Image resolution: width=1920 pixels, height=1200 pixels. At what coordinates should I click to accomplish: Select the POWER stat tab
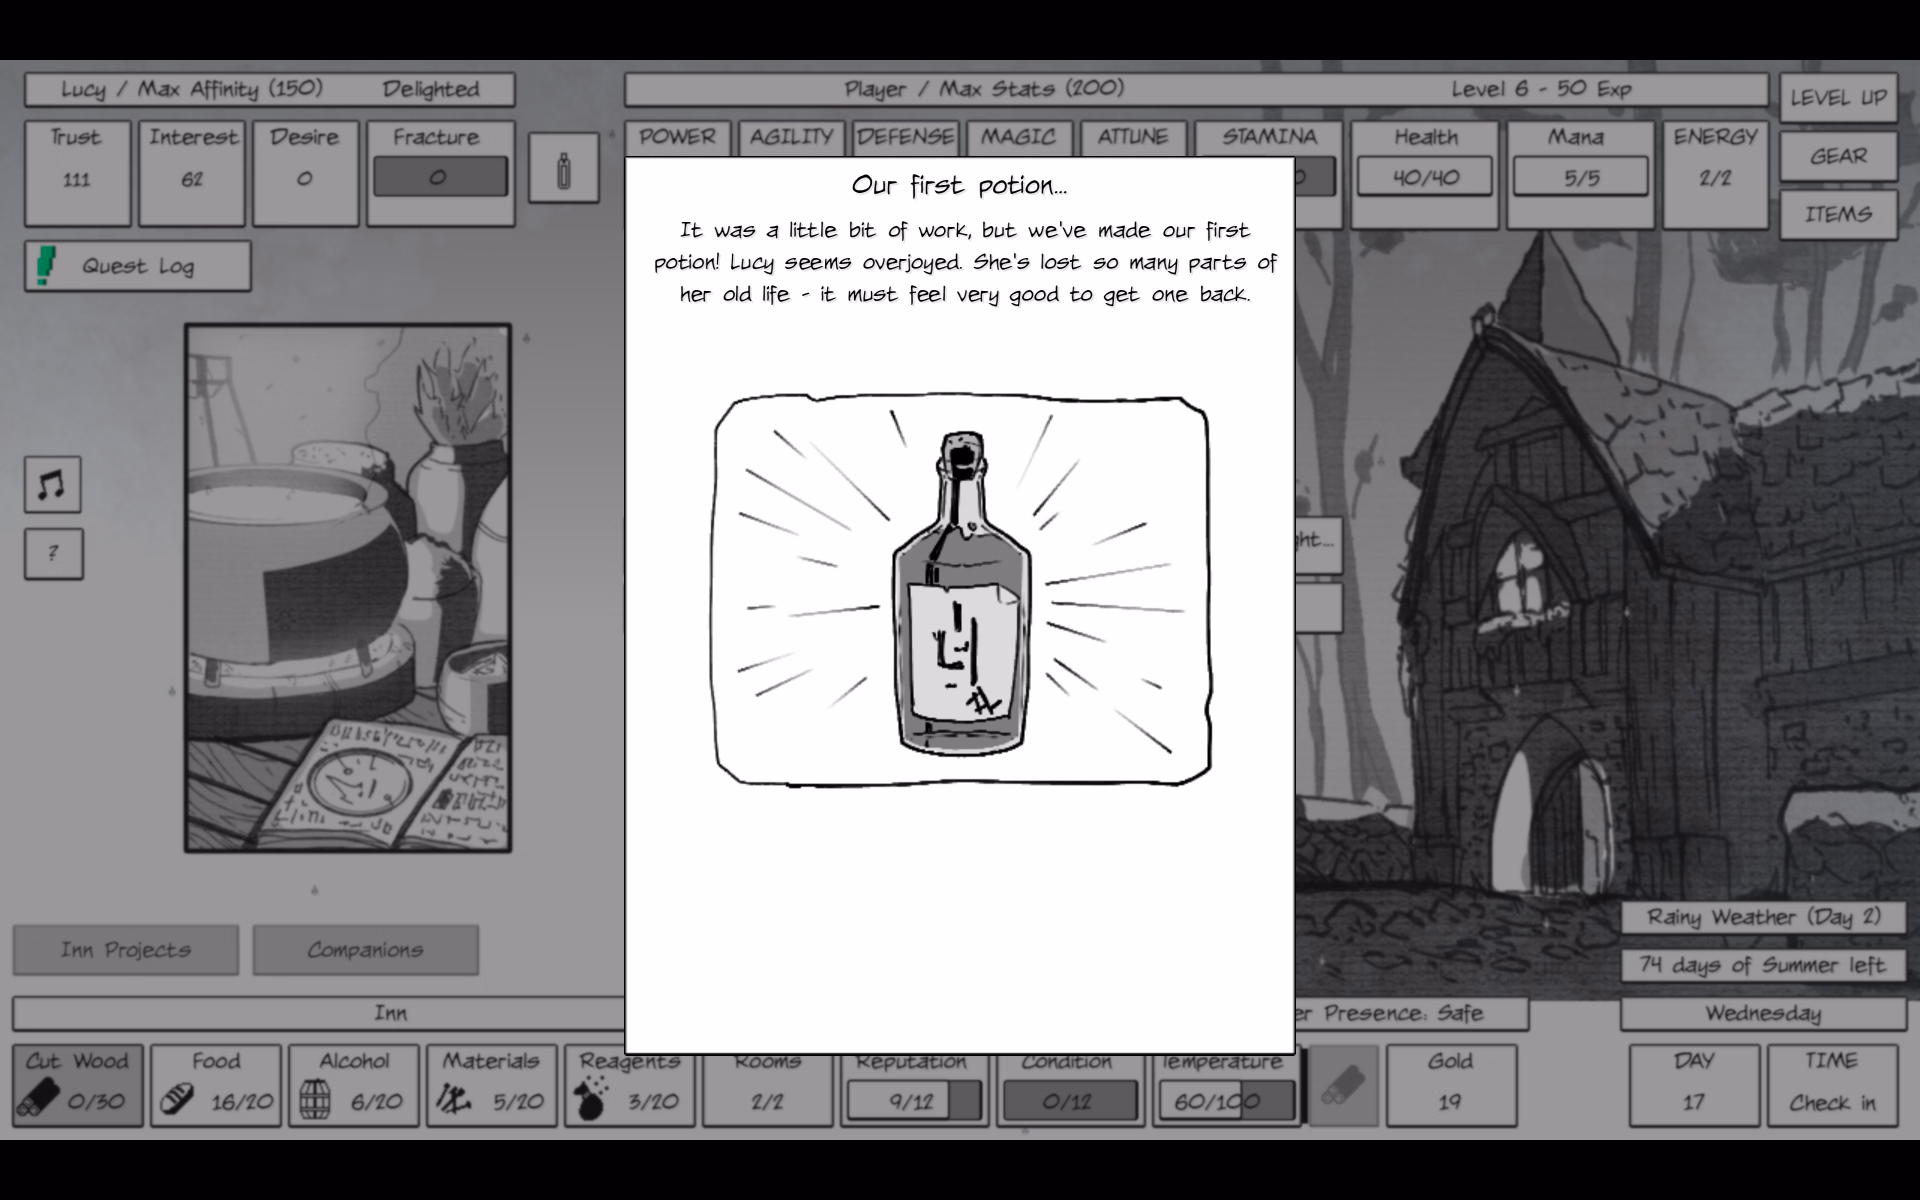point(677,138)
